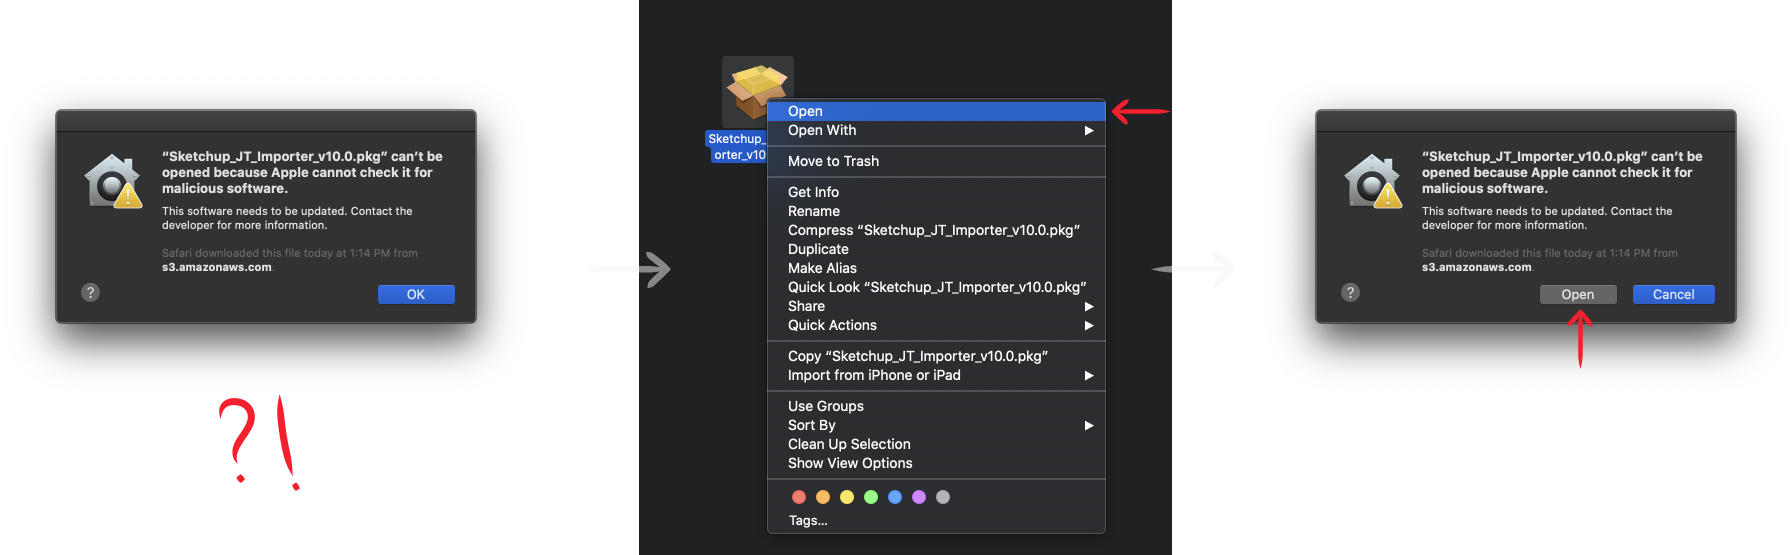Click the Sketchup_JT_Importer package file icon
This screenshot has height=555, width=1792.
tap(756, 91)
